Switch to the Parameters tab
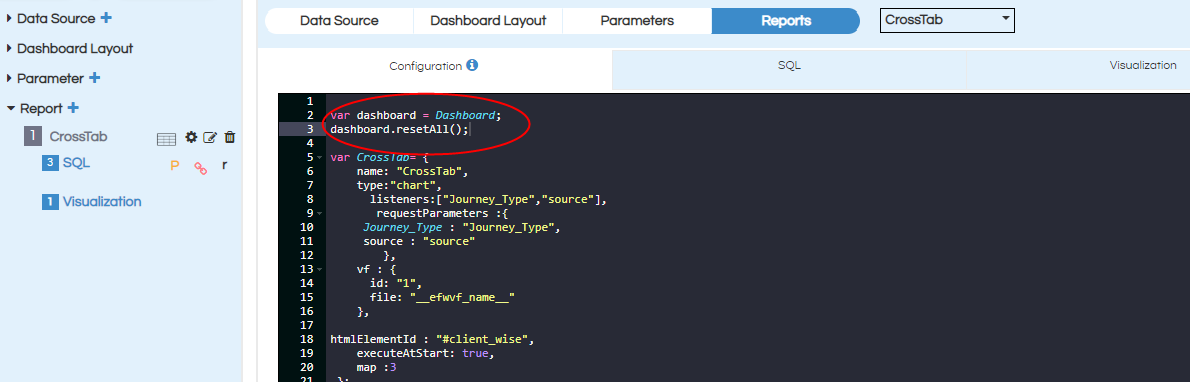1190x382 pixels. click(x=637, y=21)
